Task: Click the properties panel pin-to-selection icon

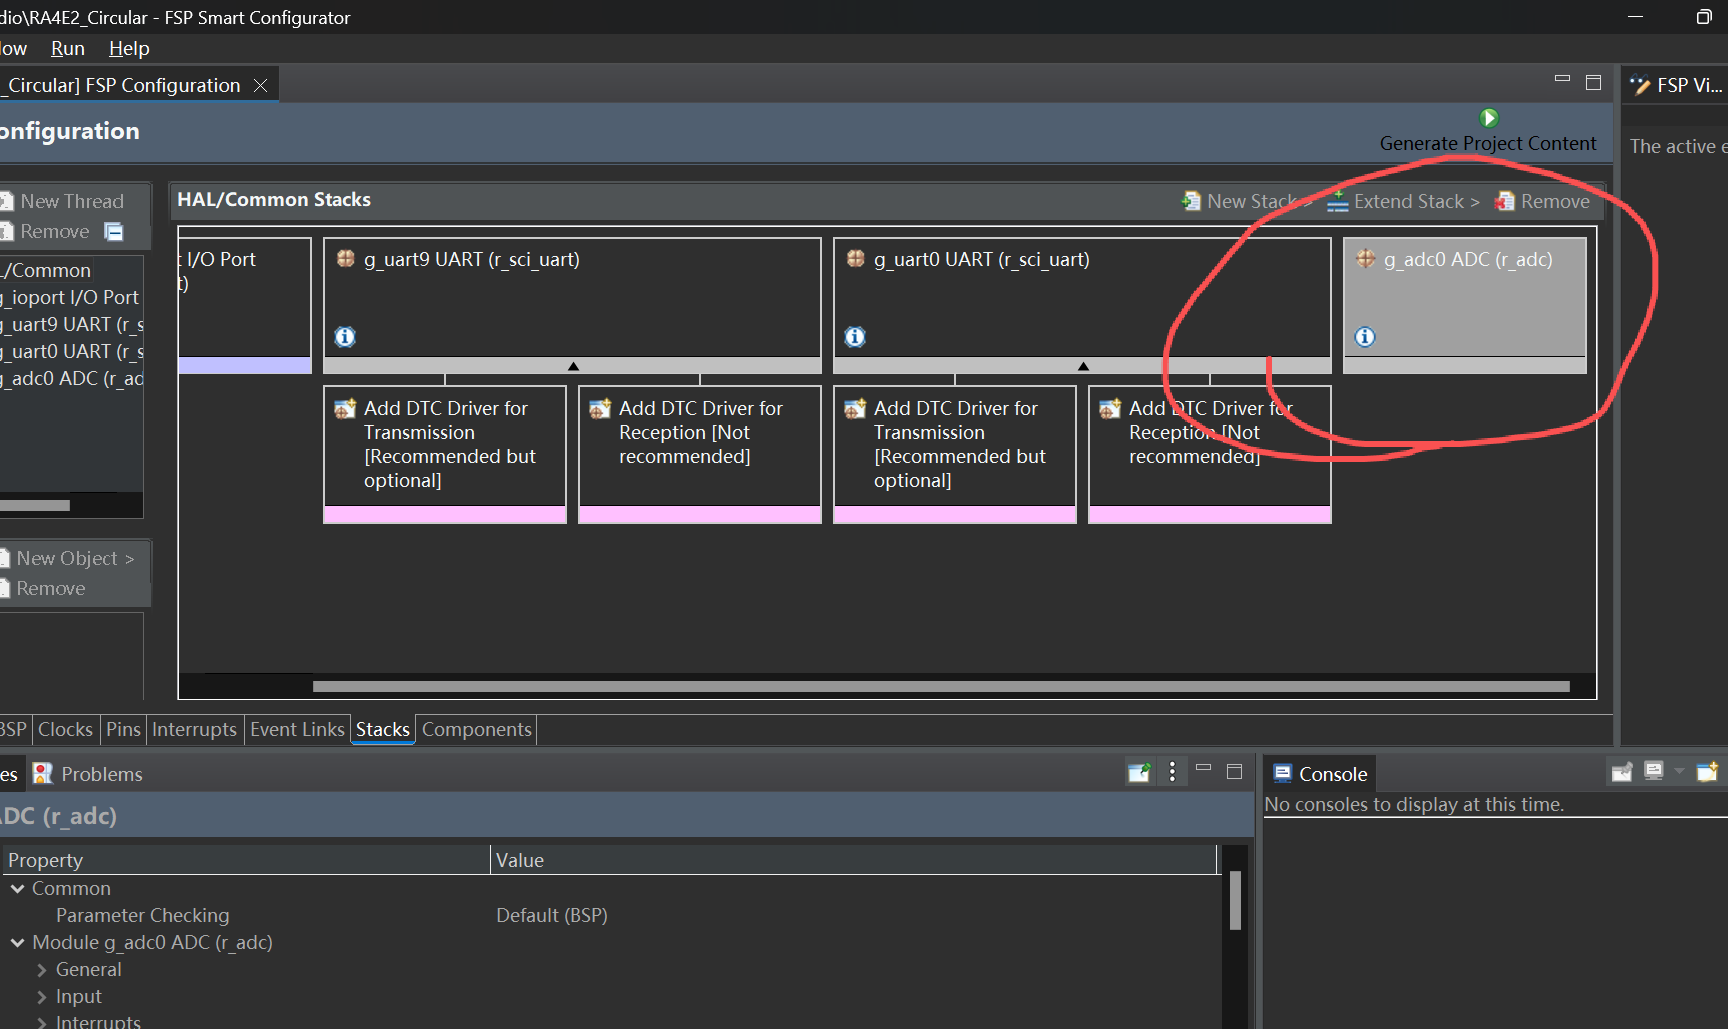Action: (x=1139, y=772)
